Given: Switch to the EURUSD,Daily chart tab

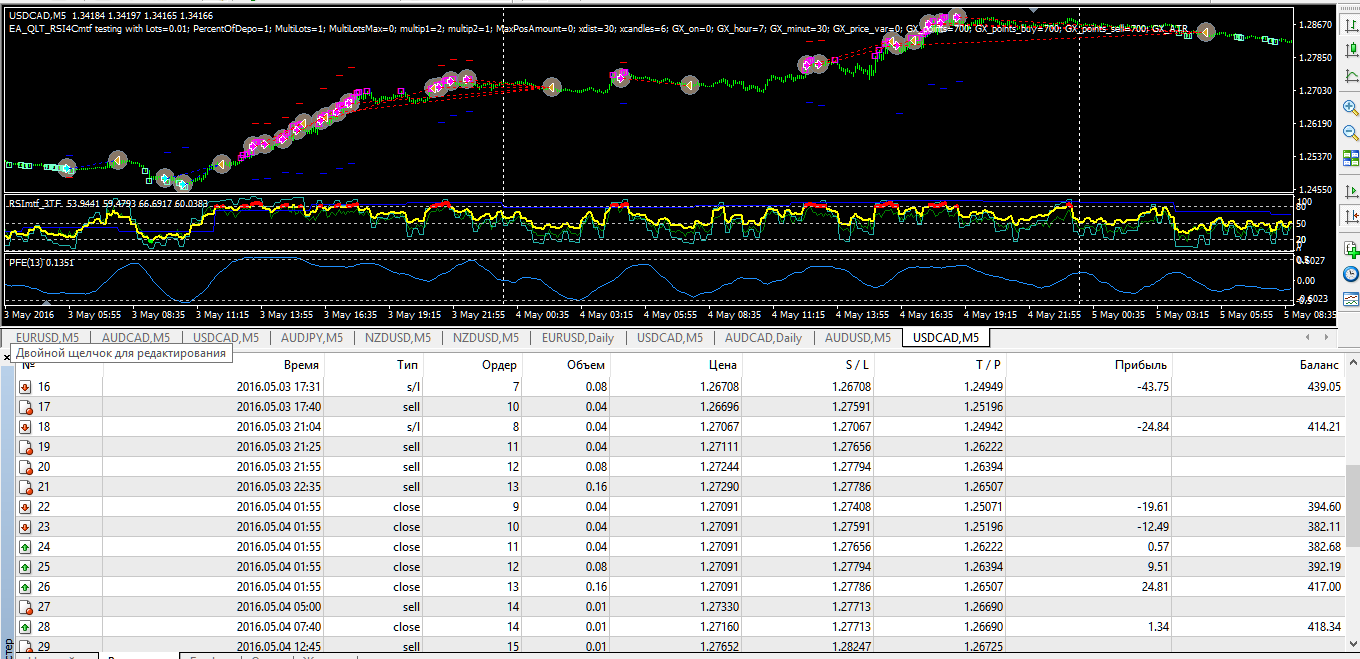Looking at the screenshot, I should (x=577, y=338).
